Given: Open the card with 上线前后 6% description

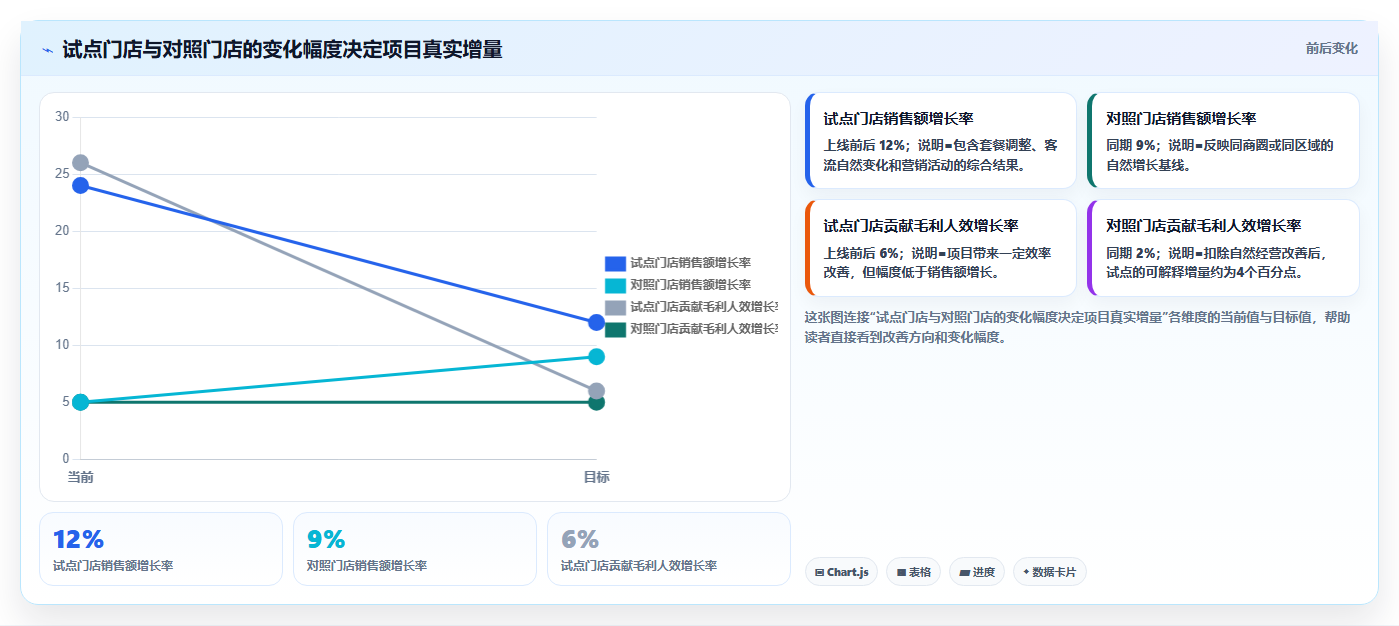Looking at the screenshot, I should (941, 248).
